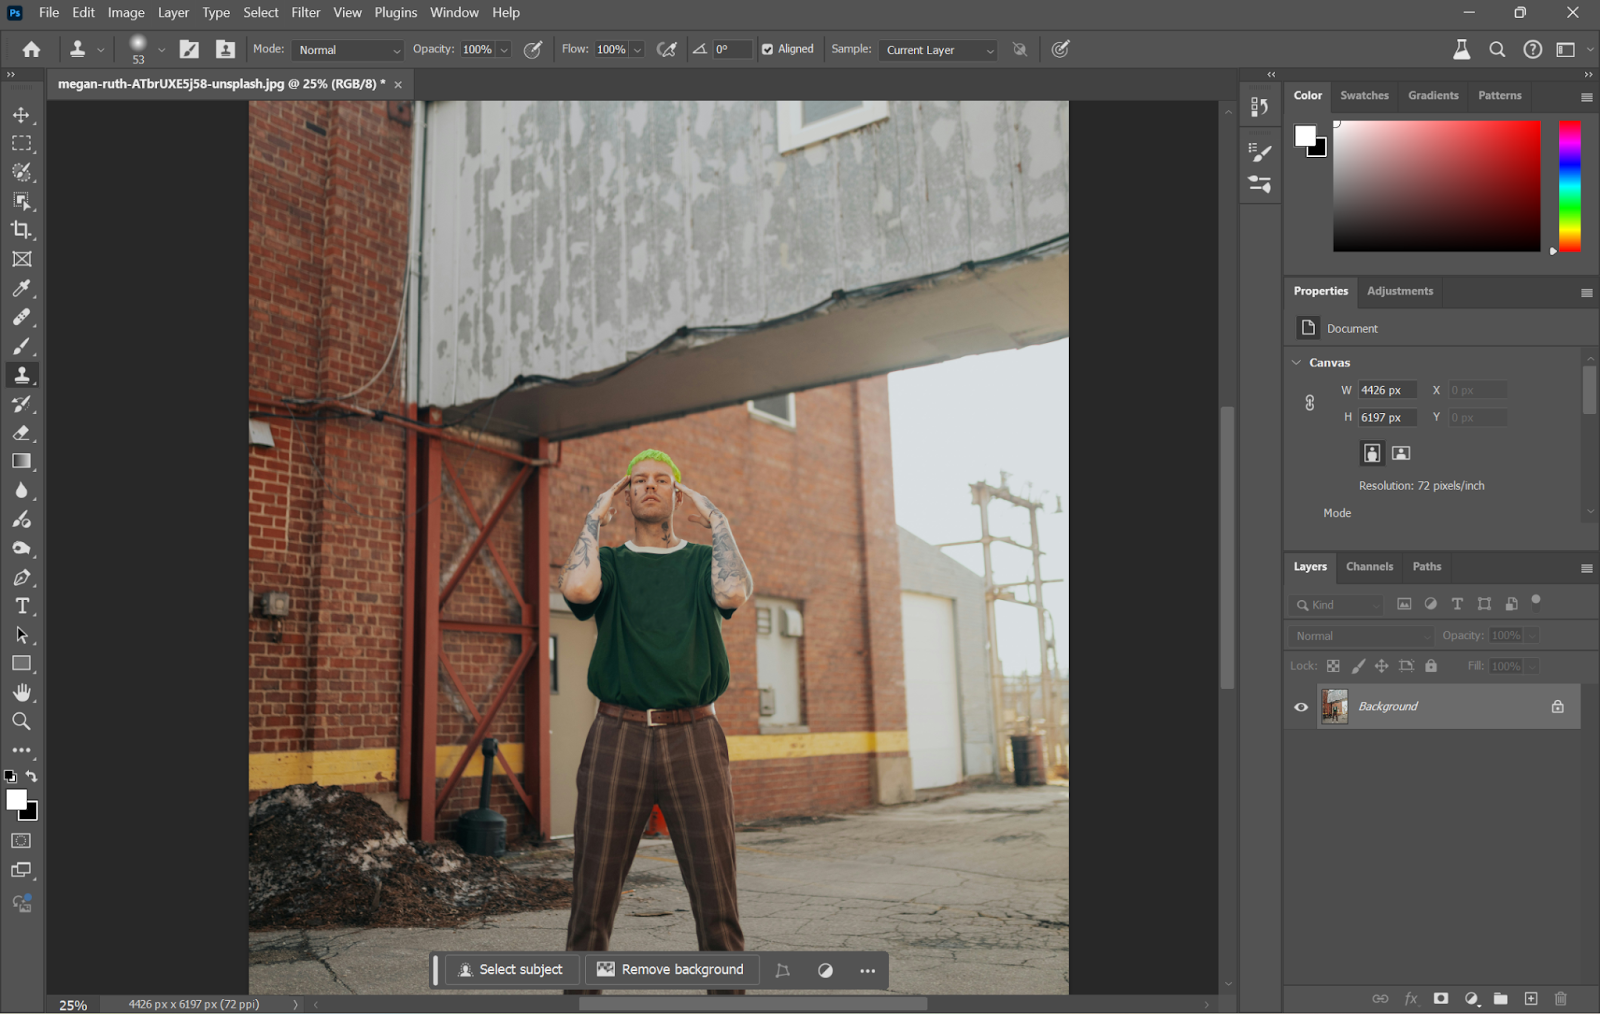Swap foreground and background colors

click(32, 776)
